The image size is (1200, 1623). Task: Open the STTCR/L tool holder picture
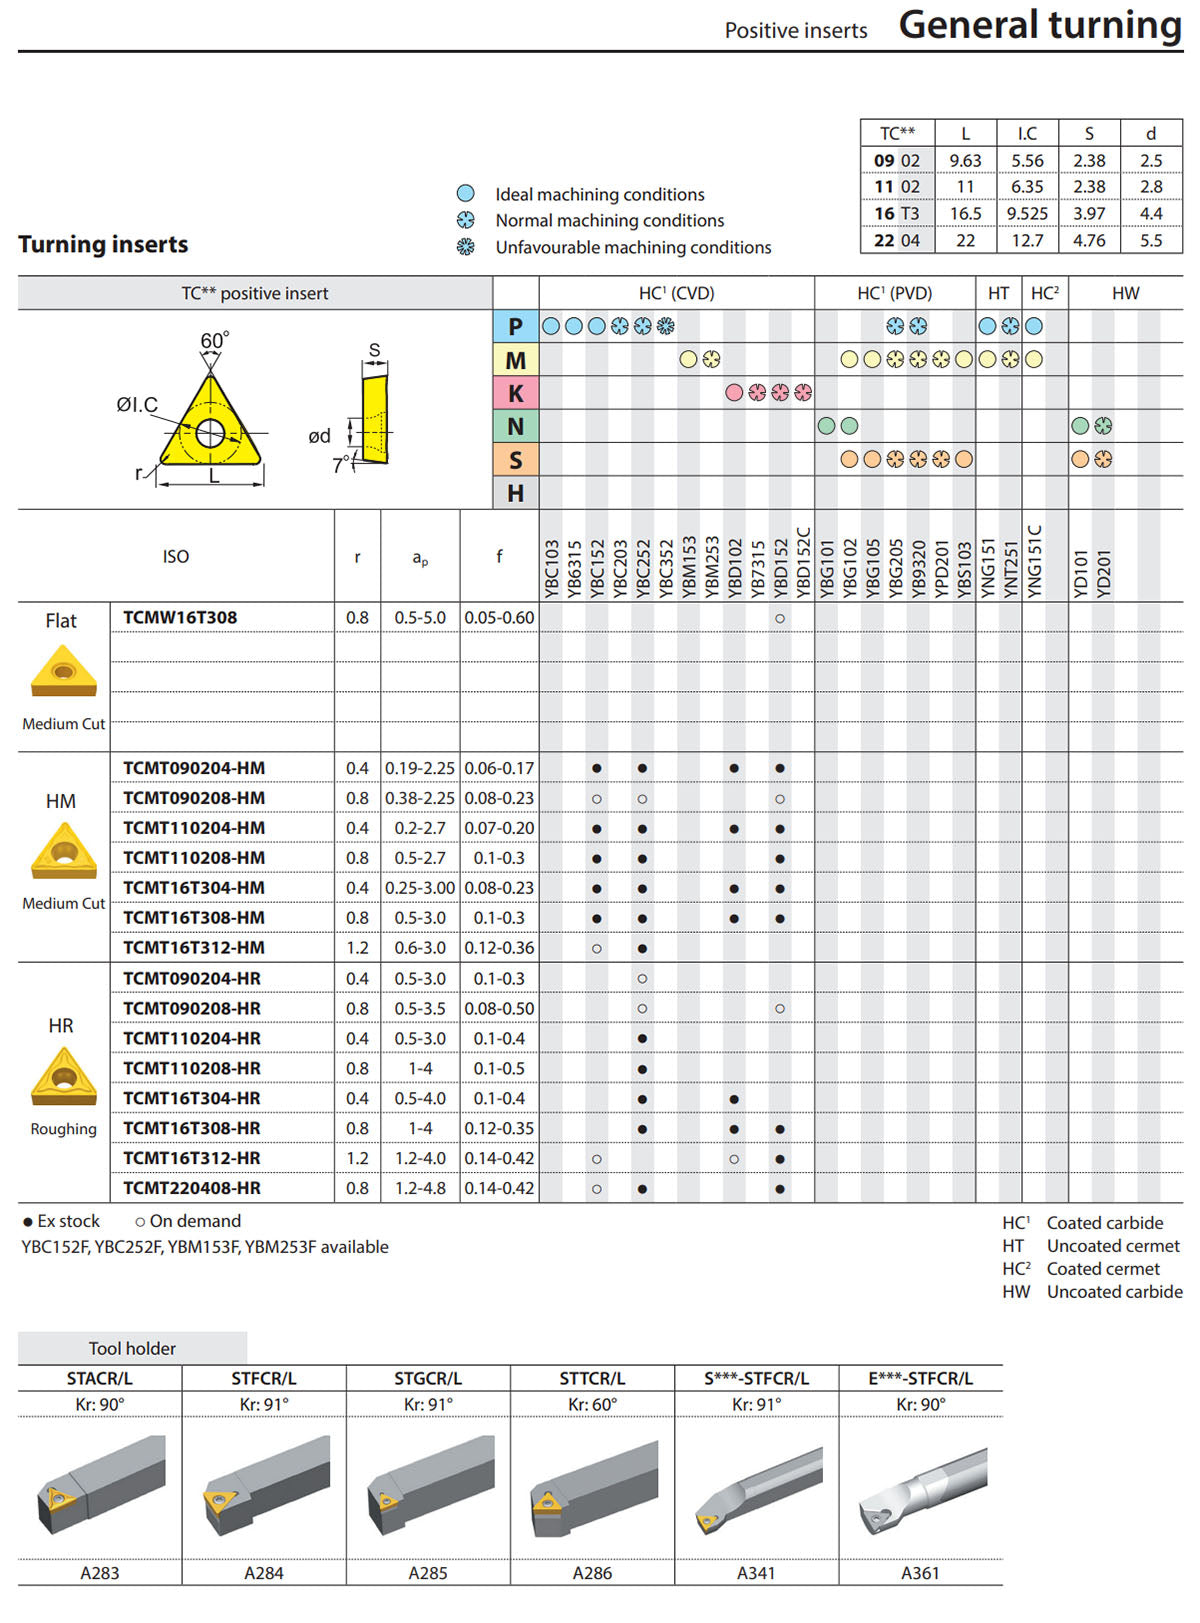coord(594,1488)
